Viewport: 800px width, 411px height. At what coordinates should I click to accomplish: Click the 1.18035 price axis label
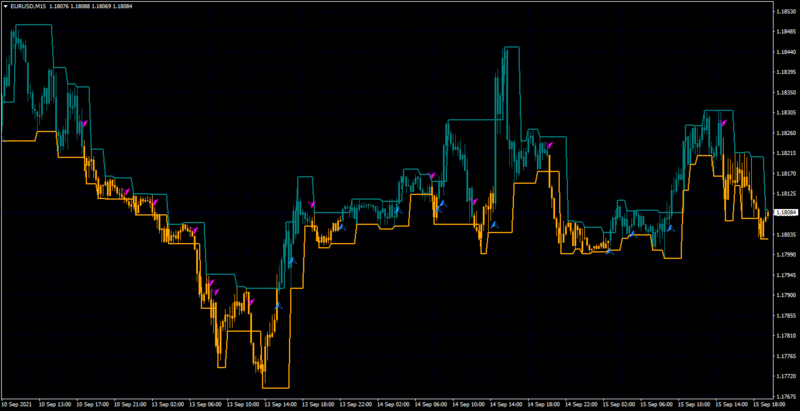786,235
